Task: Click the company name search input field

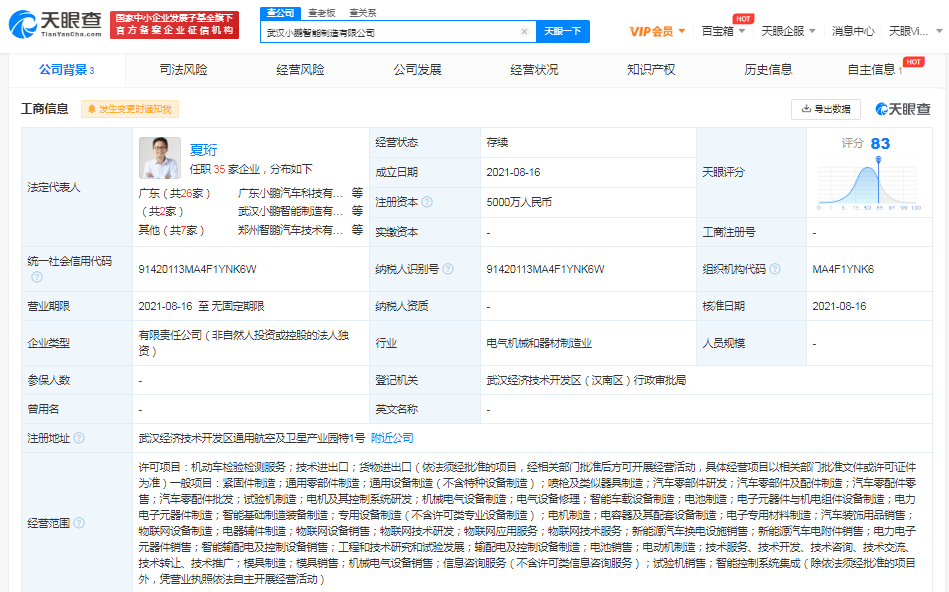Action: click(390, 32)
